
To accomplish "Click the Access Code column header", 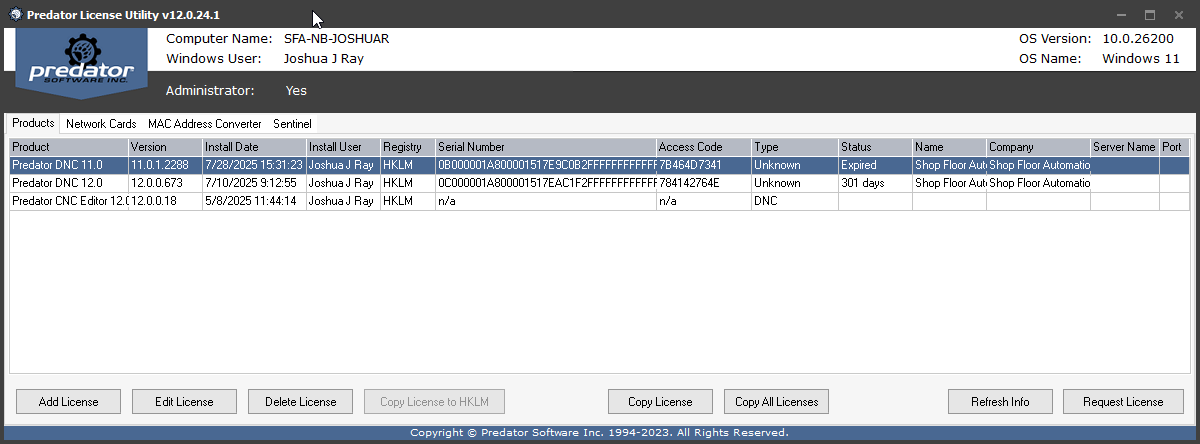I will 702,147.
